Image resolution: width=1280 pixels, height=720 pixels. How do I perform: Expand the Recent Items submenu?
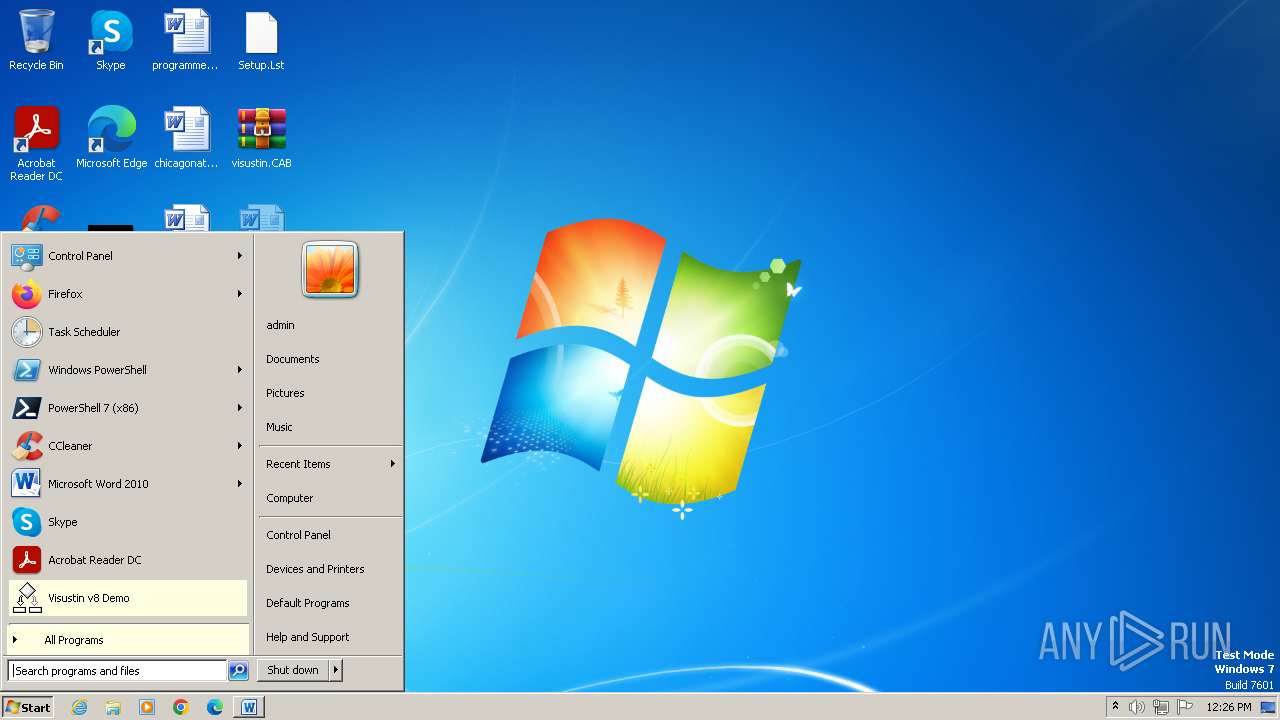tap(330, 464)
